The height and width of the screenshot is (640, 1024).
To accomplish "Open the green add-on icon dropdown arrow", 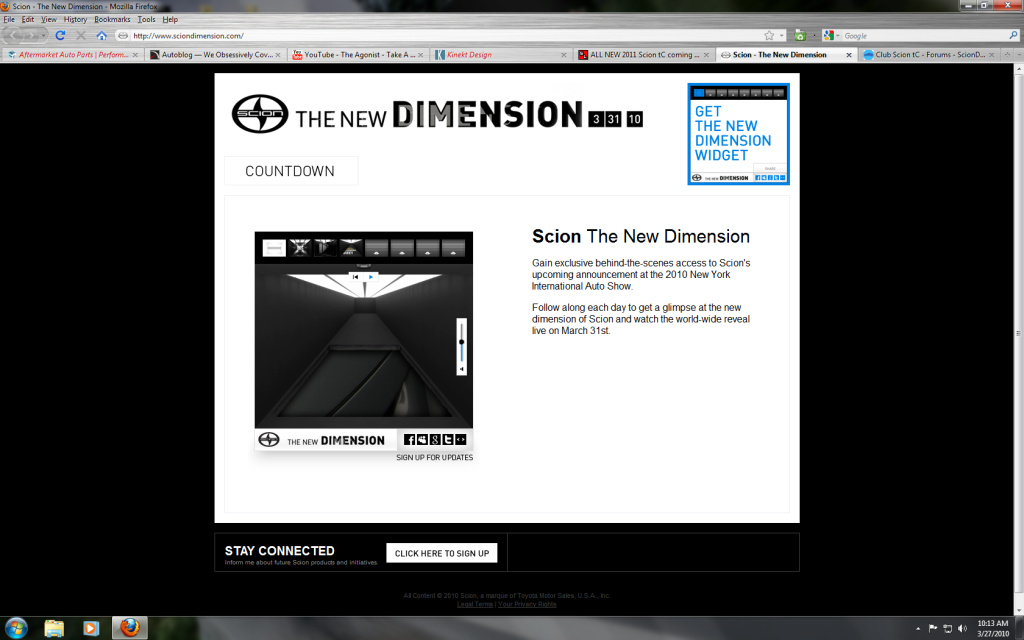I will coord(814,35).
